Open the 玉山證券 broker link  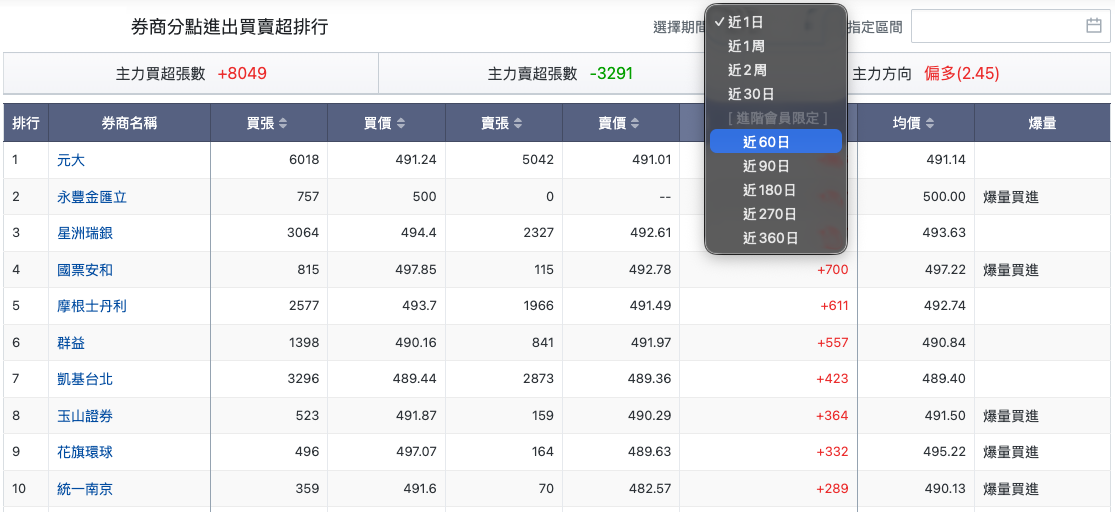click(85, 416)
